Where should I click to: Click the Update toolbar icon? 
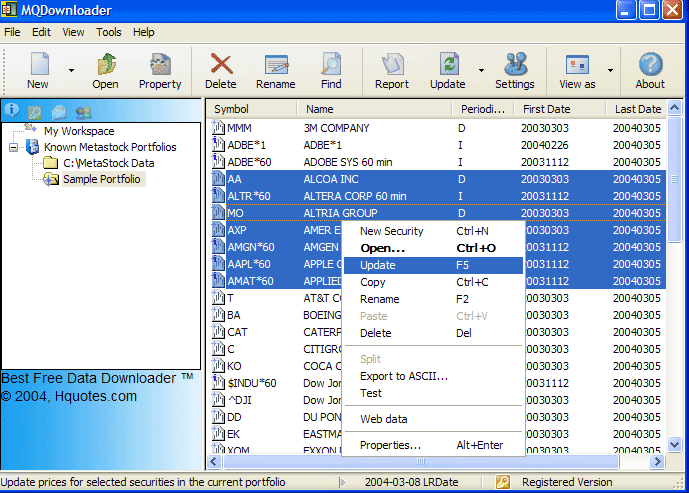coord(449,64)
